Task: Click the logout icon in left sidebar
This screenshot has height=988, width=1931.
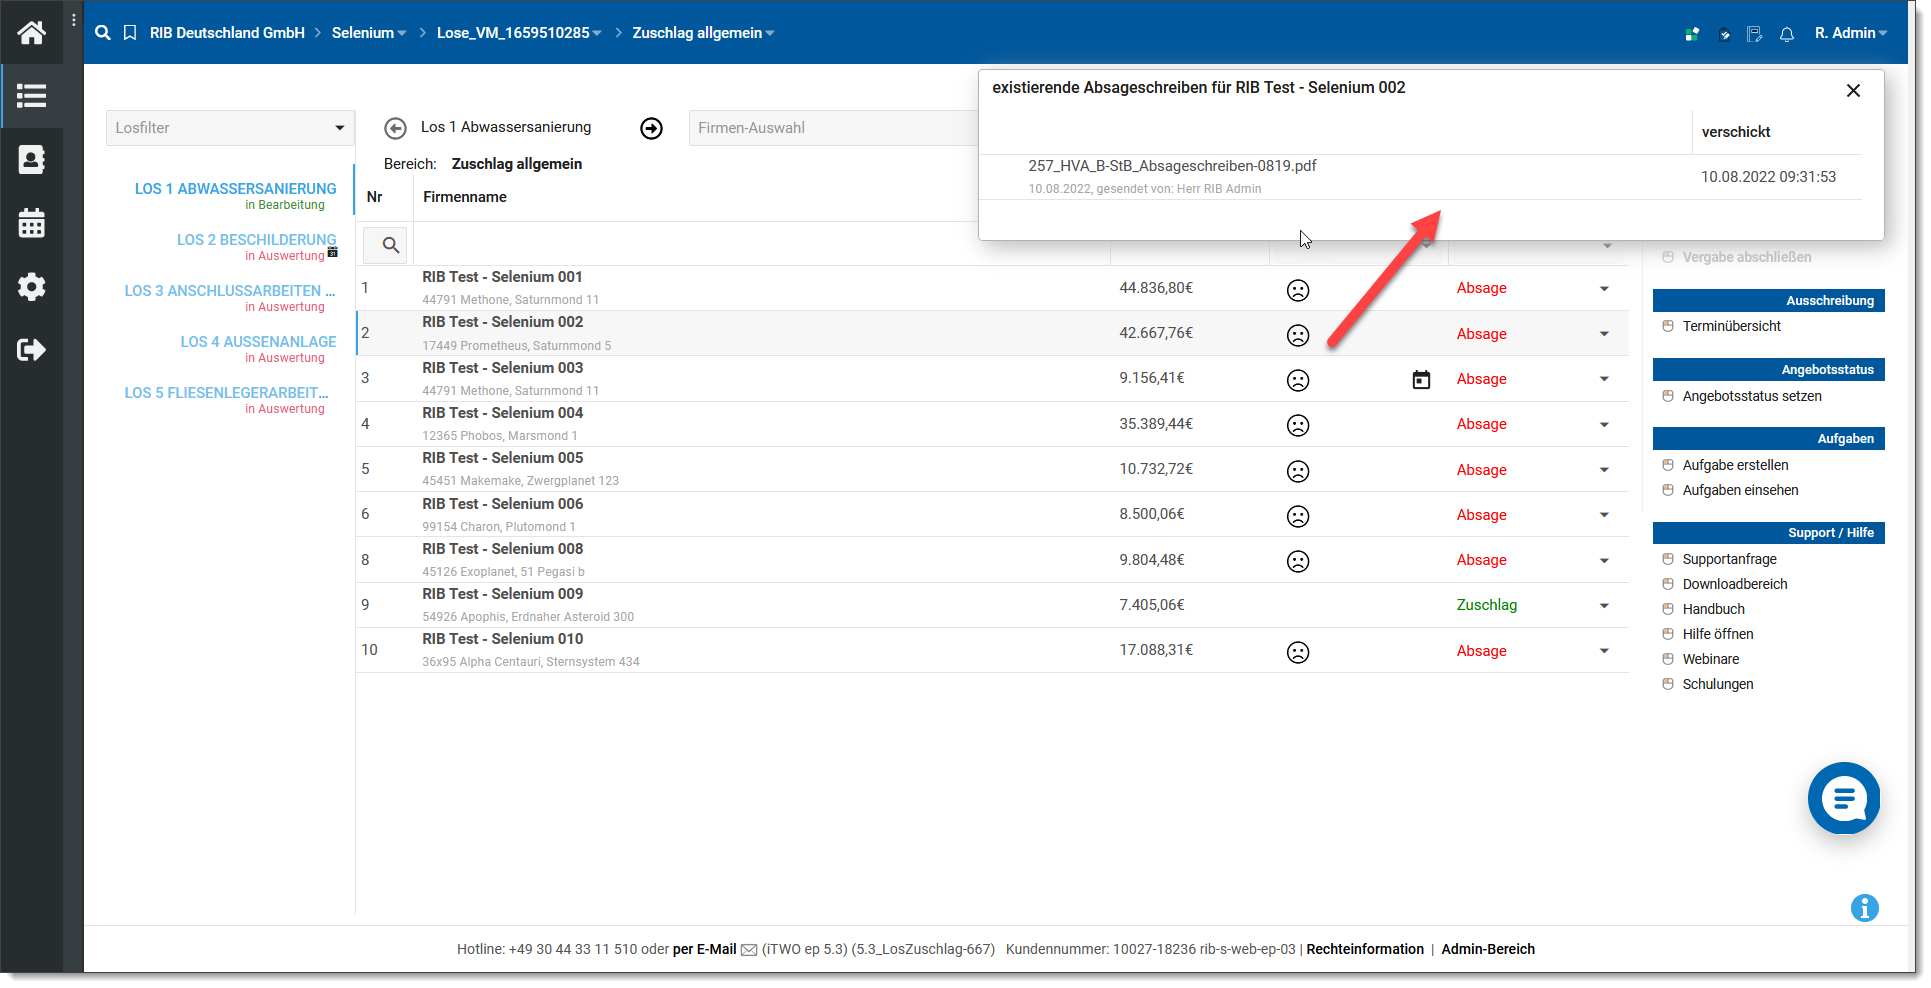Action: coord(31,350)
